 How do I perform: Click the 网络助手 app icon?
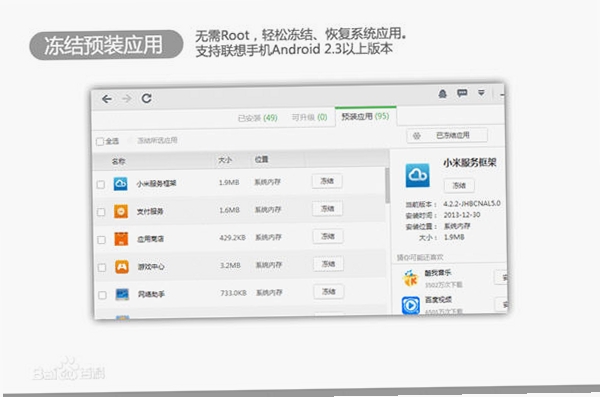coord(122,294)
